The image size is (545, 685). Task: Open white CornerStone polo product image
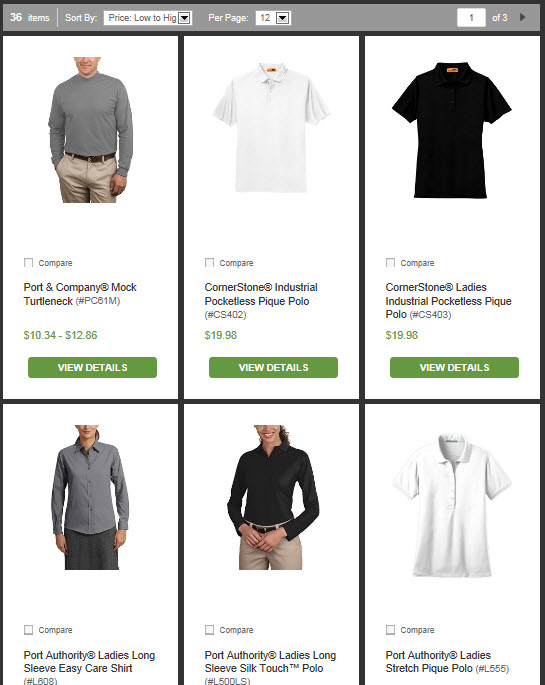point(271,128)
